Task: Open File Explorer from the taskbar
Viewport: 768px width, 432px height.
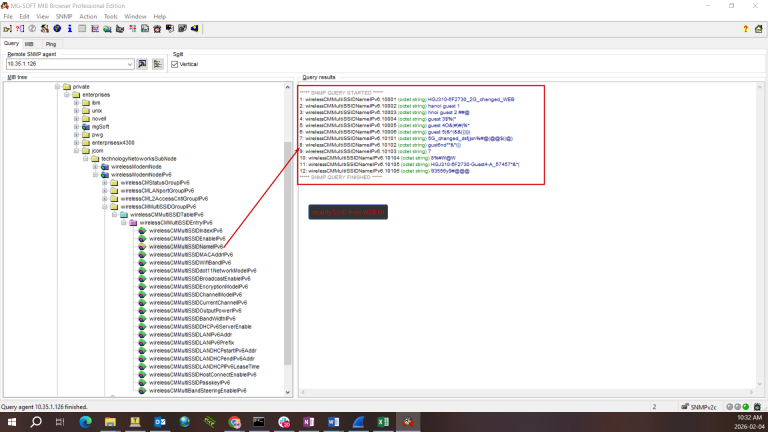Action: point(110,422)
